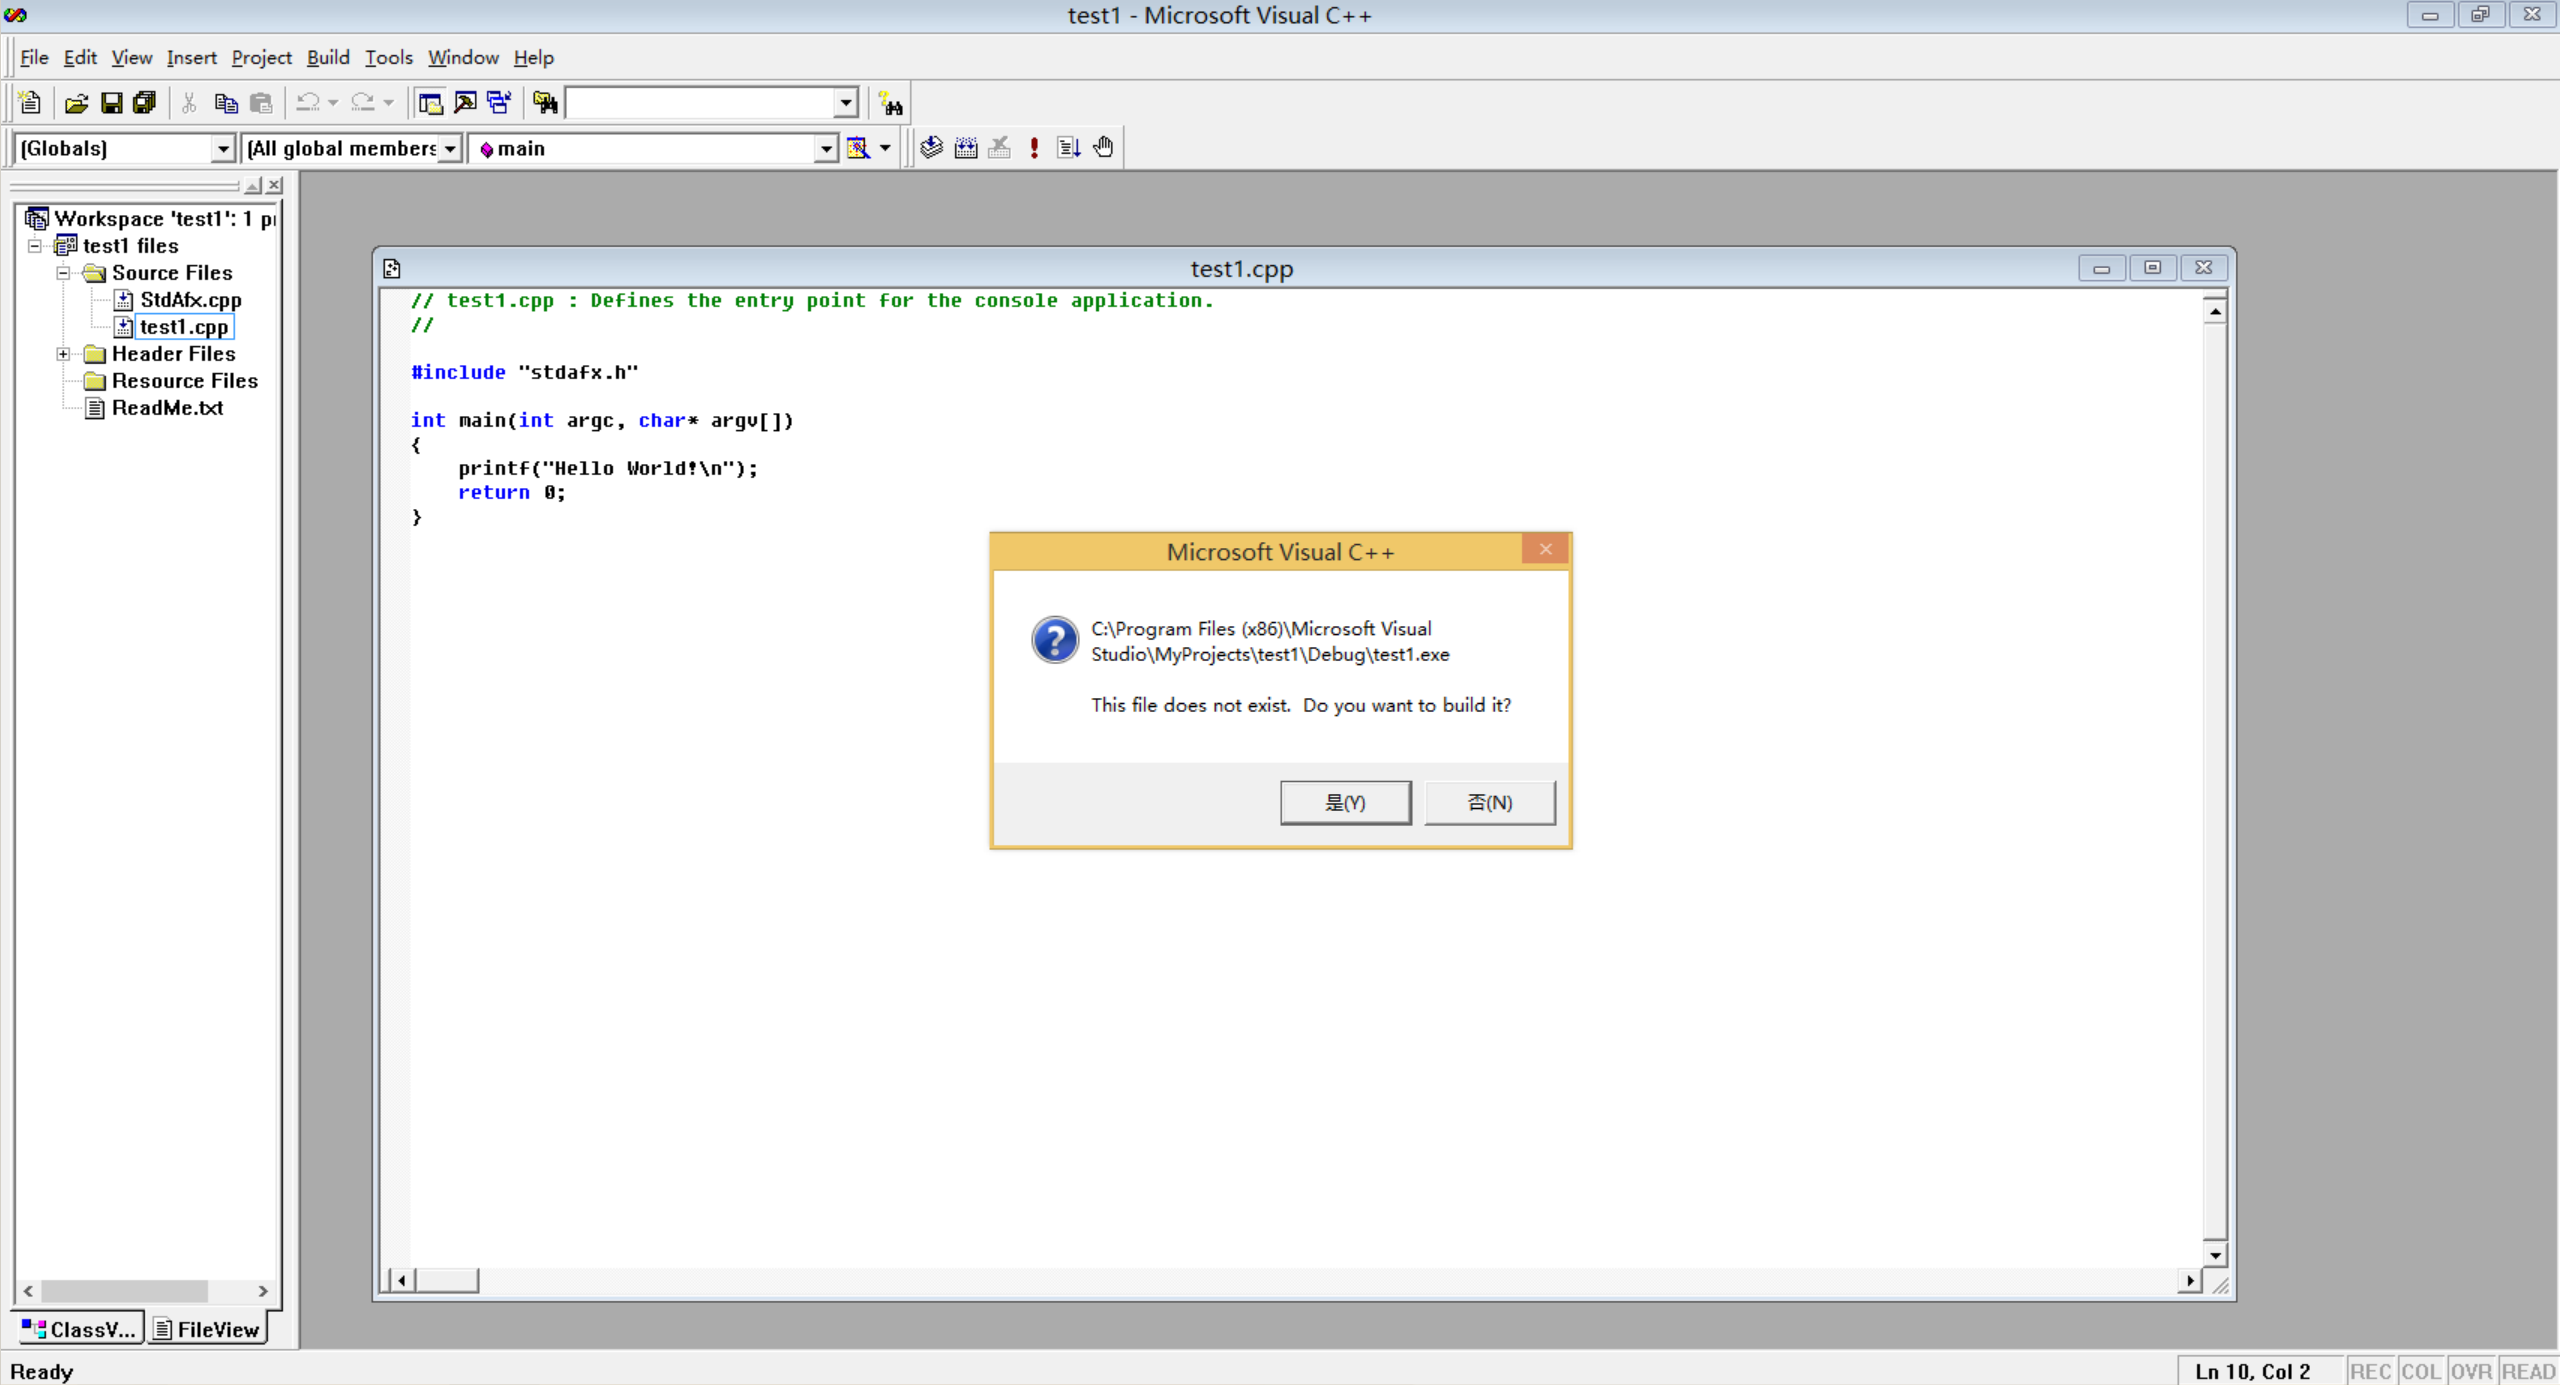
Task: Click the Save All toolbar icon
Action: pyautogui.click(x=145, y=103)
